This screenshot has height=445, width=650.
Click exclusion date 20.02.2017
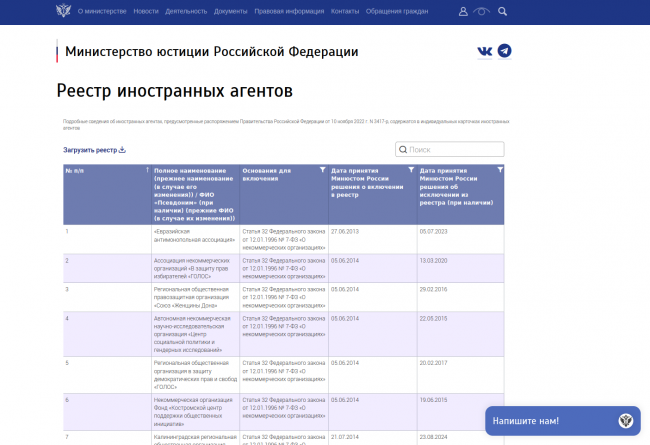[434, 363]
